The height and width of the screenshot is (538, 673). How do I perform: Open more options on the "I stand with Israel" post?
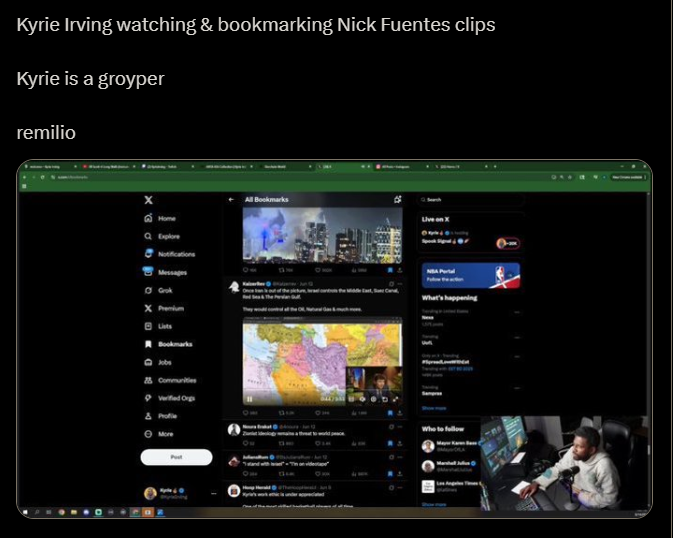pos(400,457)
